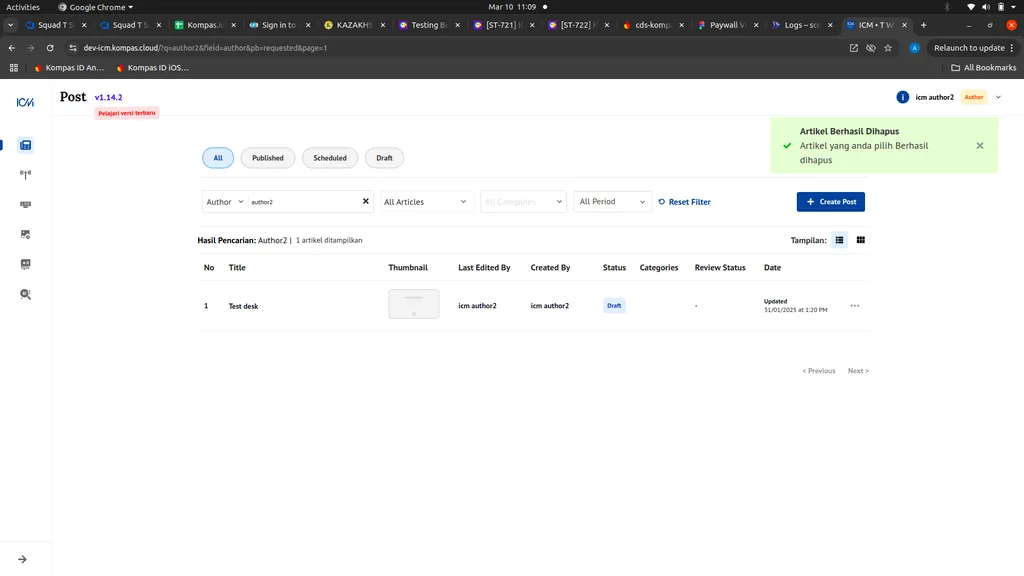This screenshot has height=576, width=1024.
Task: Click the address bar URL
Action: 205,48
